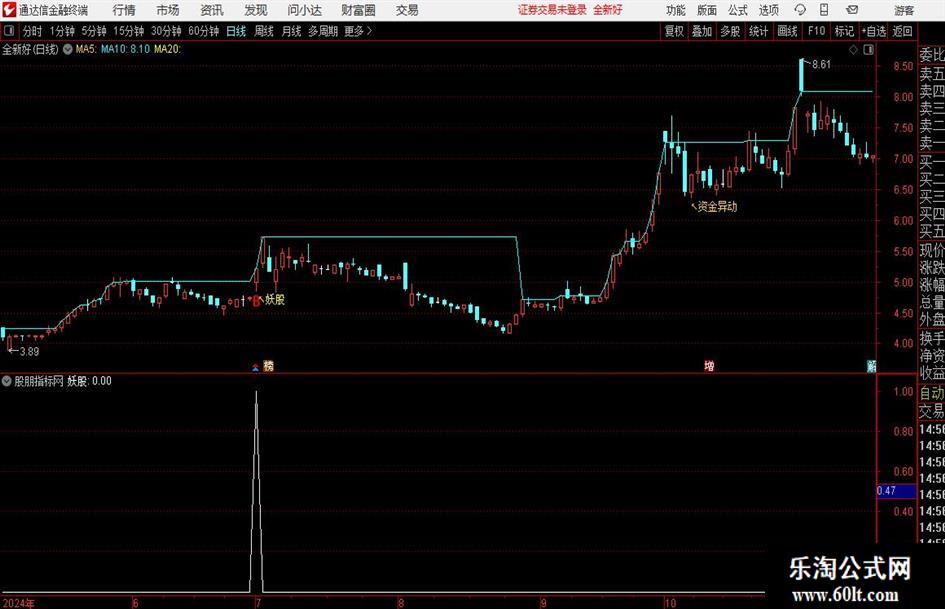
Task: Expand the 更多 periods chevron
Action: pos(359,31)
